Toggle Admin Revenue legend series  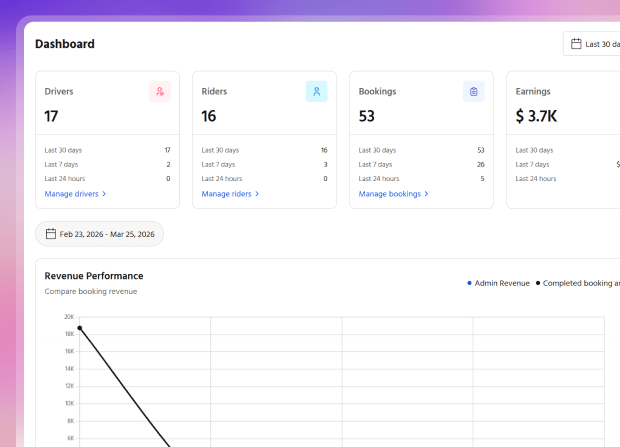(x=498, y=283)
